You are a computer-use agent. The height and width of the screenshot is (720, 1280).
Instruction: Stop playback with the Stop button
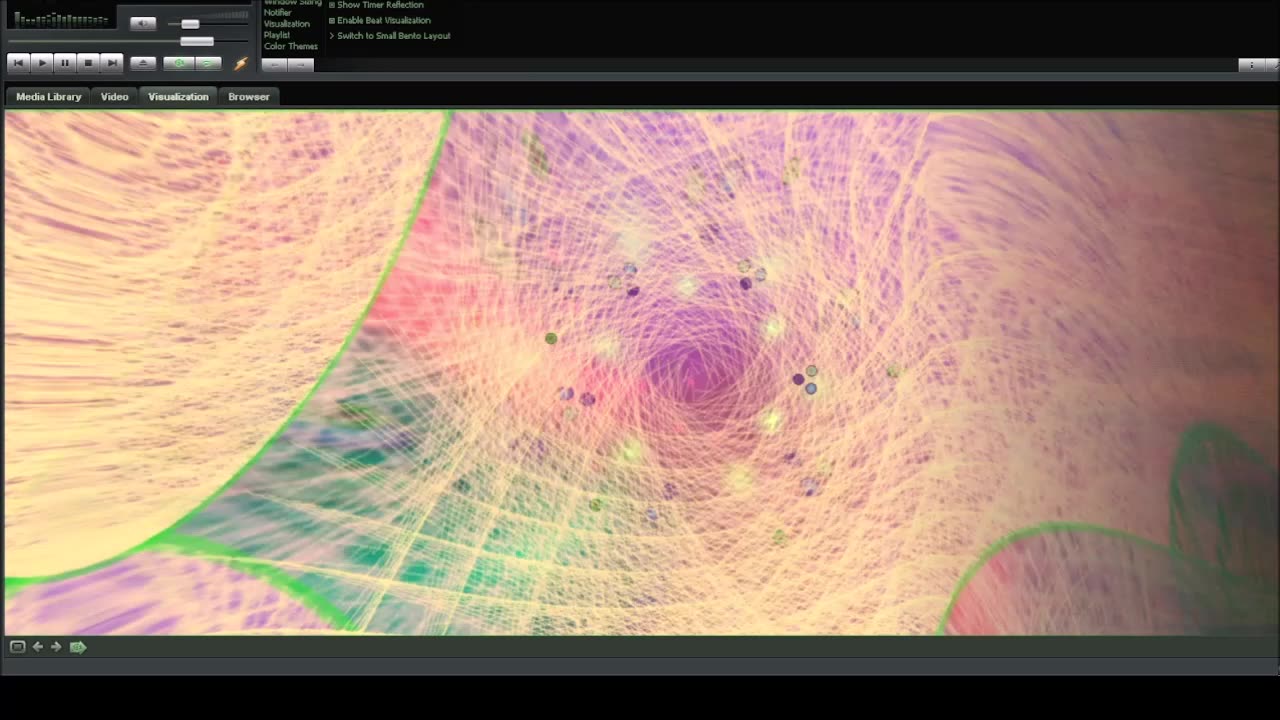(88, 63)
